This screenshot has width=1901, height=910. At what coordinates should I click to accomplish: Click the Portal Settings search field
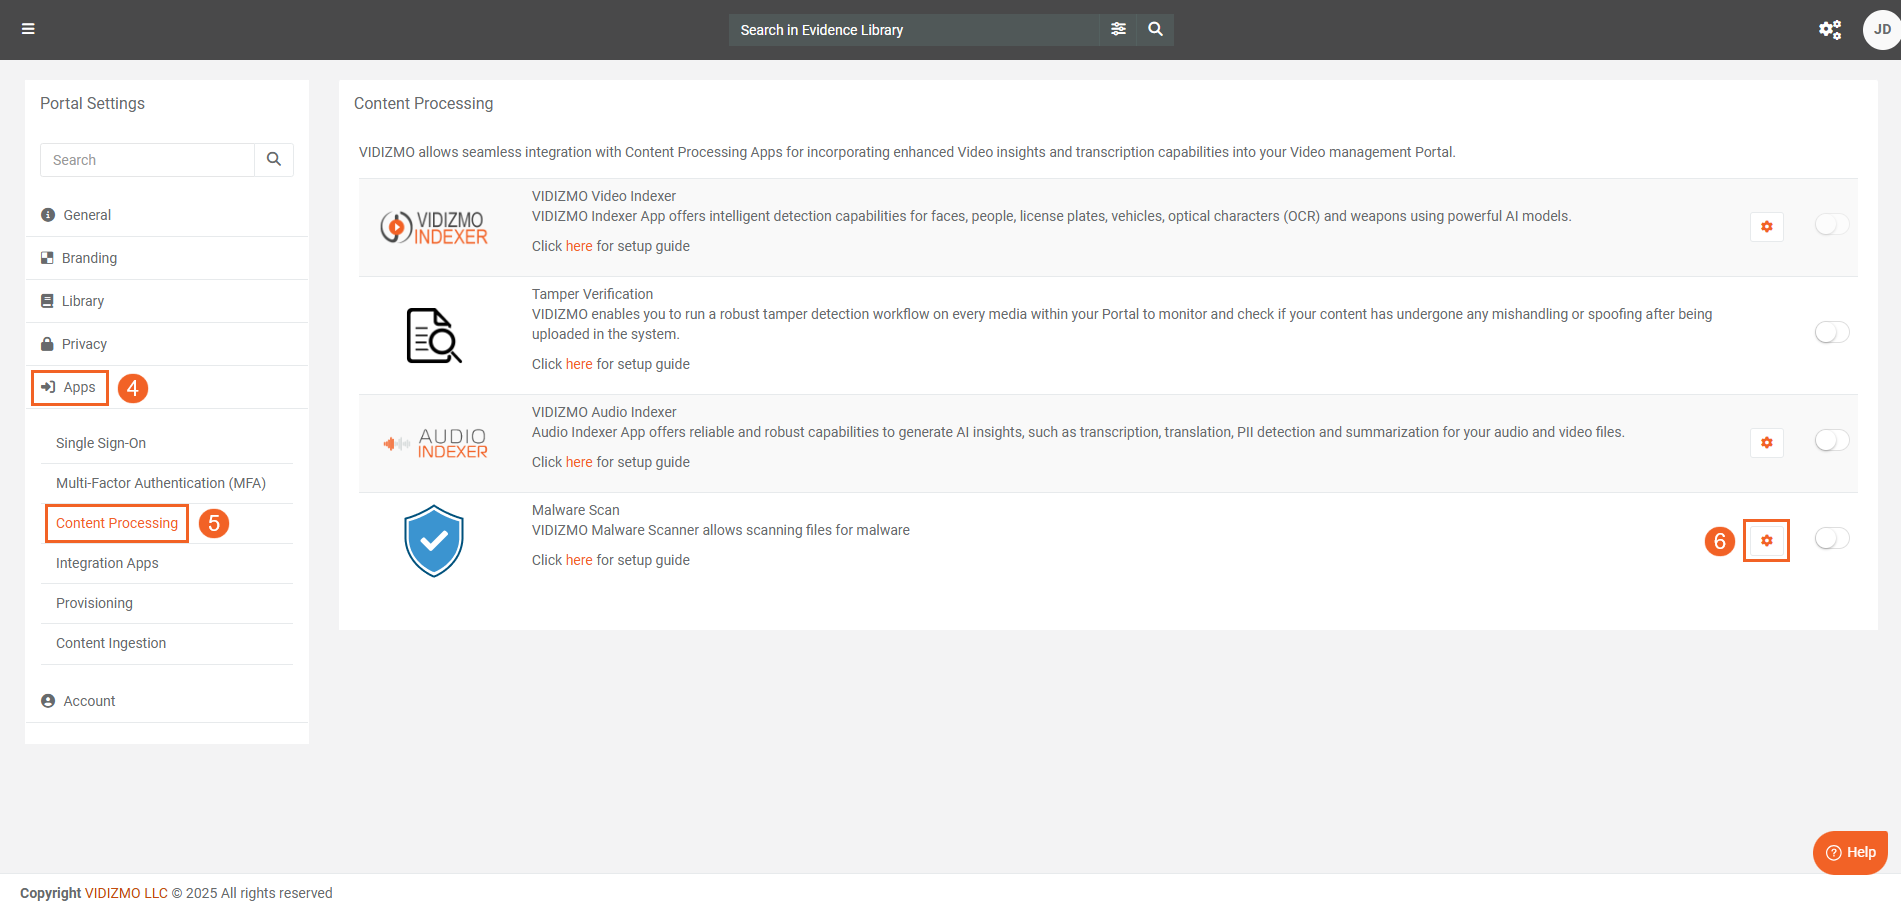click(147, 160)
